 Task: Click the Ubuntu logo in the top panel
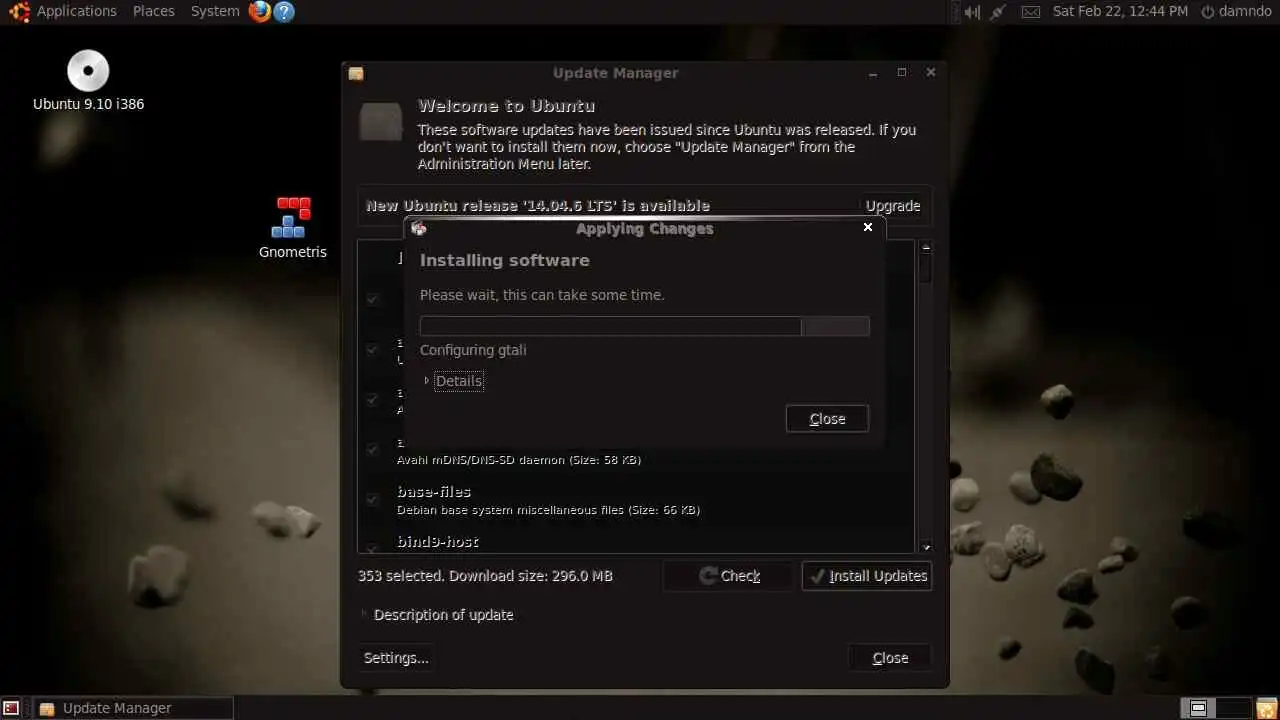click(19, 12)
